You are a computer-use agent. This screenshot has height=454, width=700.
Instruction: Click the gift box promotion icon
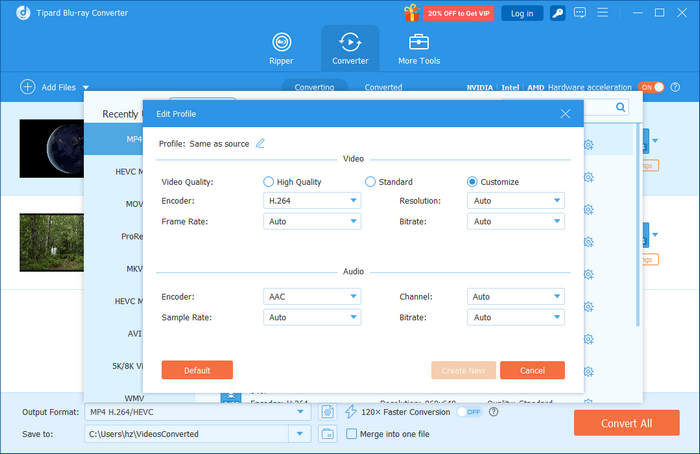click(411, 13)
